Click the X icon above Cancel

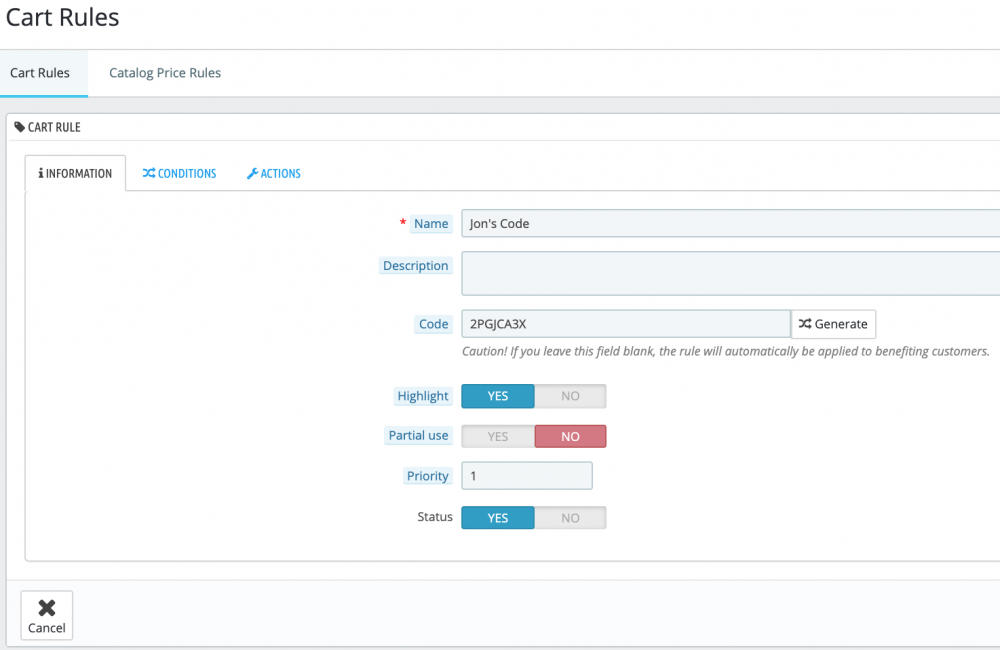[47, 608]
